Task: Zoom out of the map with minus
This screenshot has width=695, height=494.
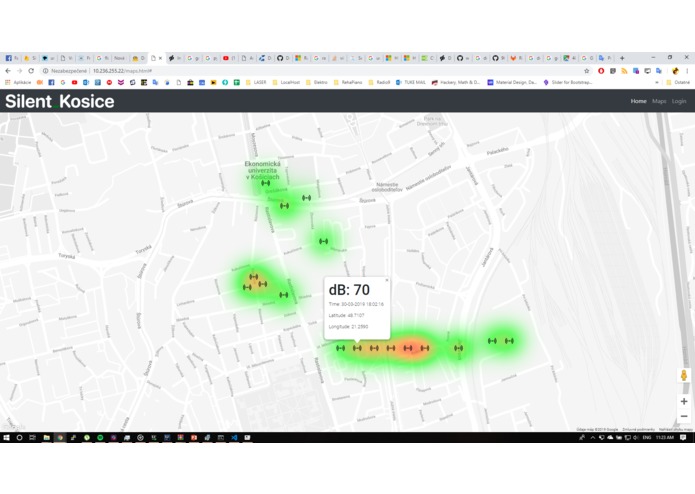Action: pos(684,416)
